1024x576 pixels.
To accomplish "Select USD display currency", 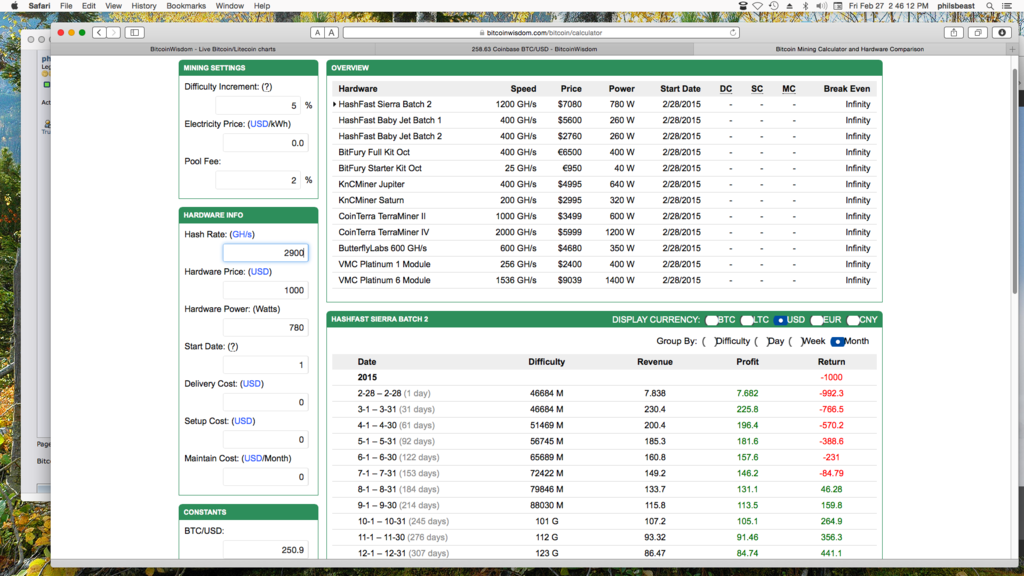I will [x=780, y=320].
